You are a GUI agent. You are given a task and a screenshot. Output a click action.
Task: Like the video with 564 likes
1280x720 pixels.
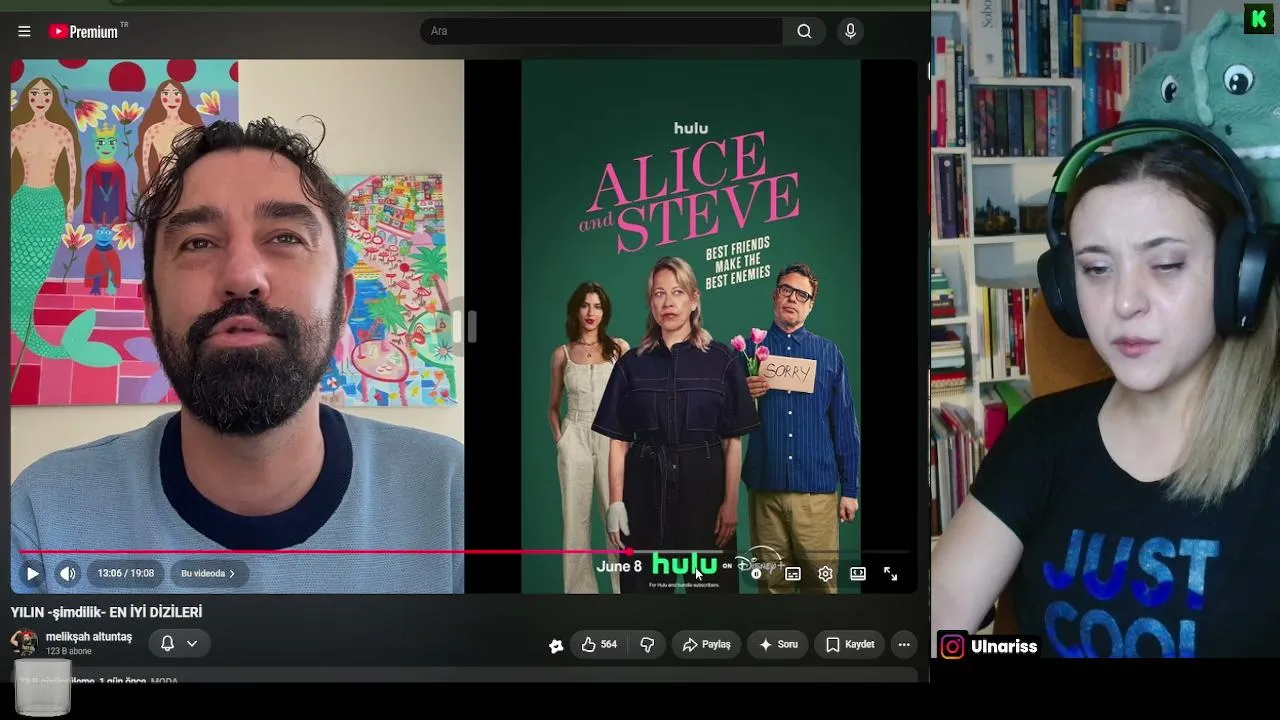pyautogui.click(x=598, y=645)
